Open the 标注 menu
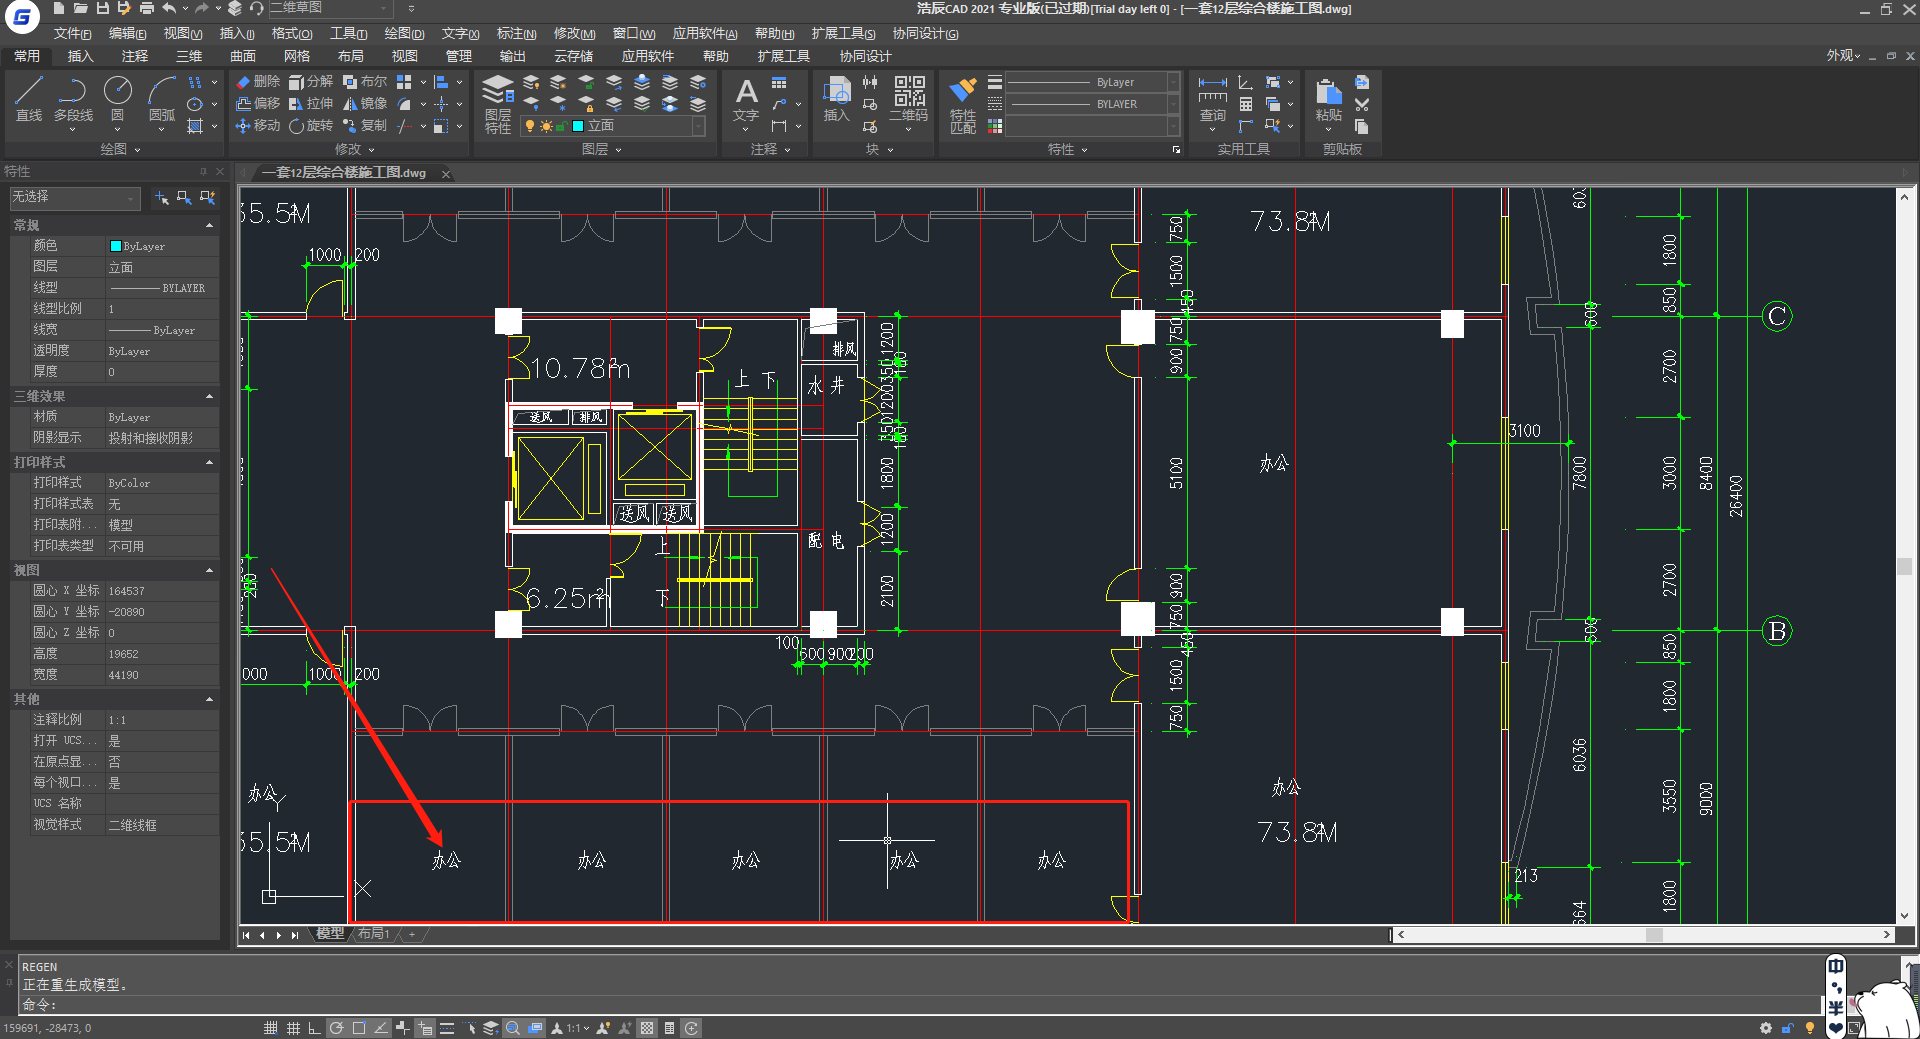Viewport: 1920px width, 1039px height. tap(516, 34)
